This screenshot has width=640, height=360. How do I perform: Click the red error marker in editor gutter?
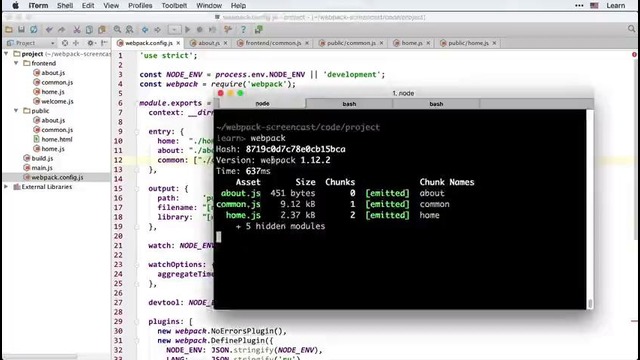[x=634, y=54]
